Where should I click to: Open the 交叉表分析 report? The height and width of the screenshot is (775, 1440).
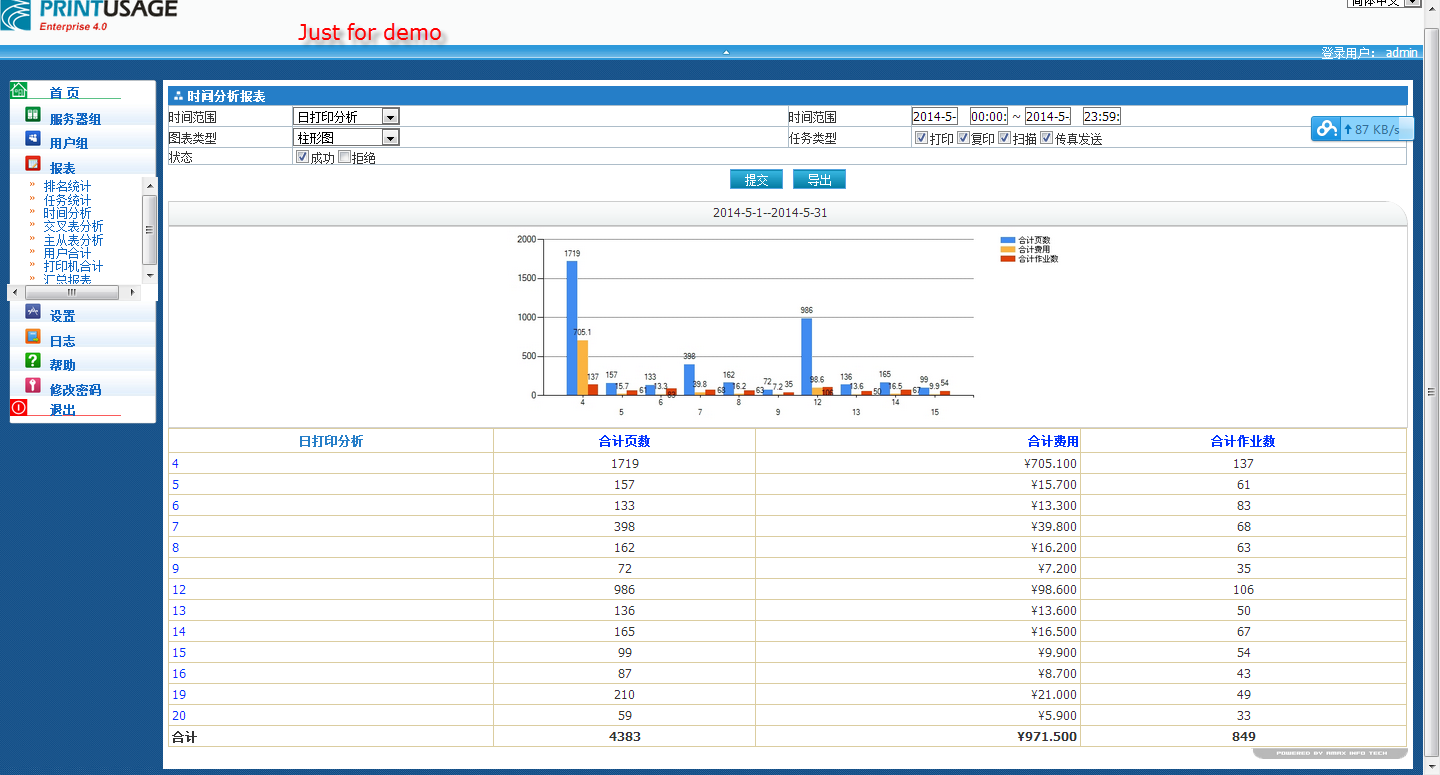pos(73,227)
